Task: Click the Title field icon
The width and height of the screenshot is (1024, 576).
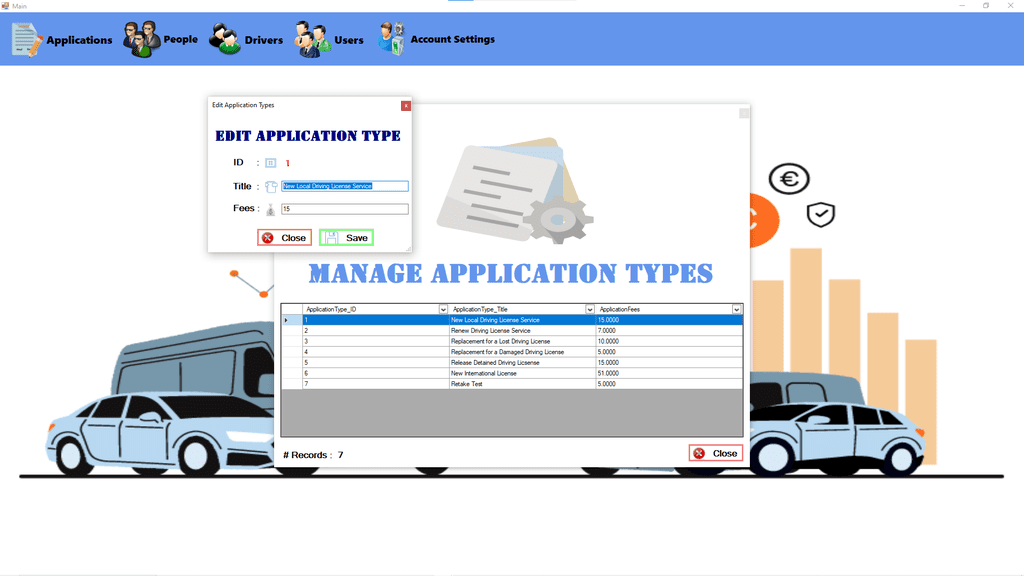Action: [x=271, y=187]
